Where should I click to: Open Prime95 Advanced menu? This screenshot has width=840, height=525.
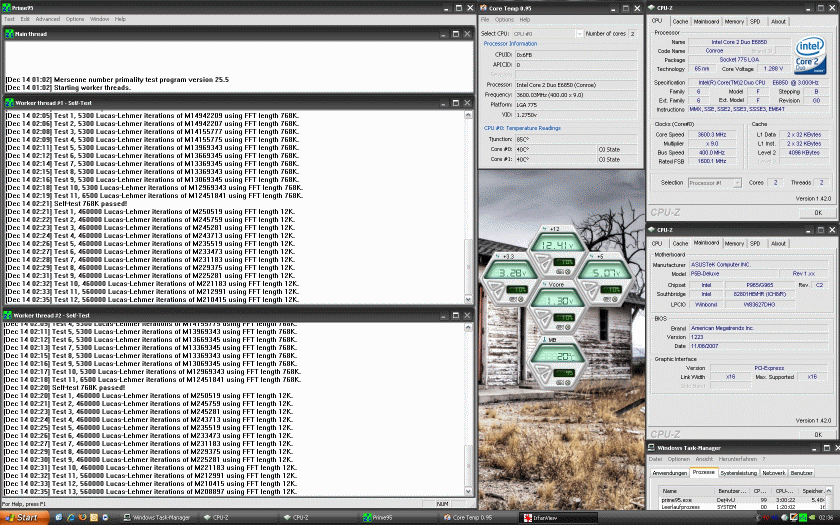coord(48,19)
